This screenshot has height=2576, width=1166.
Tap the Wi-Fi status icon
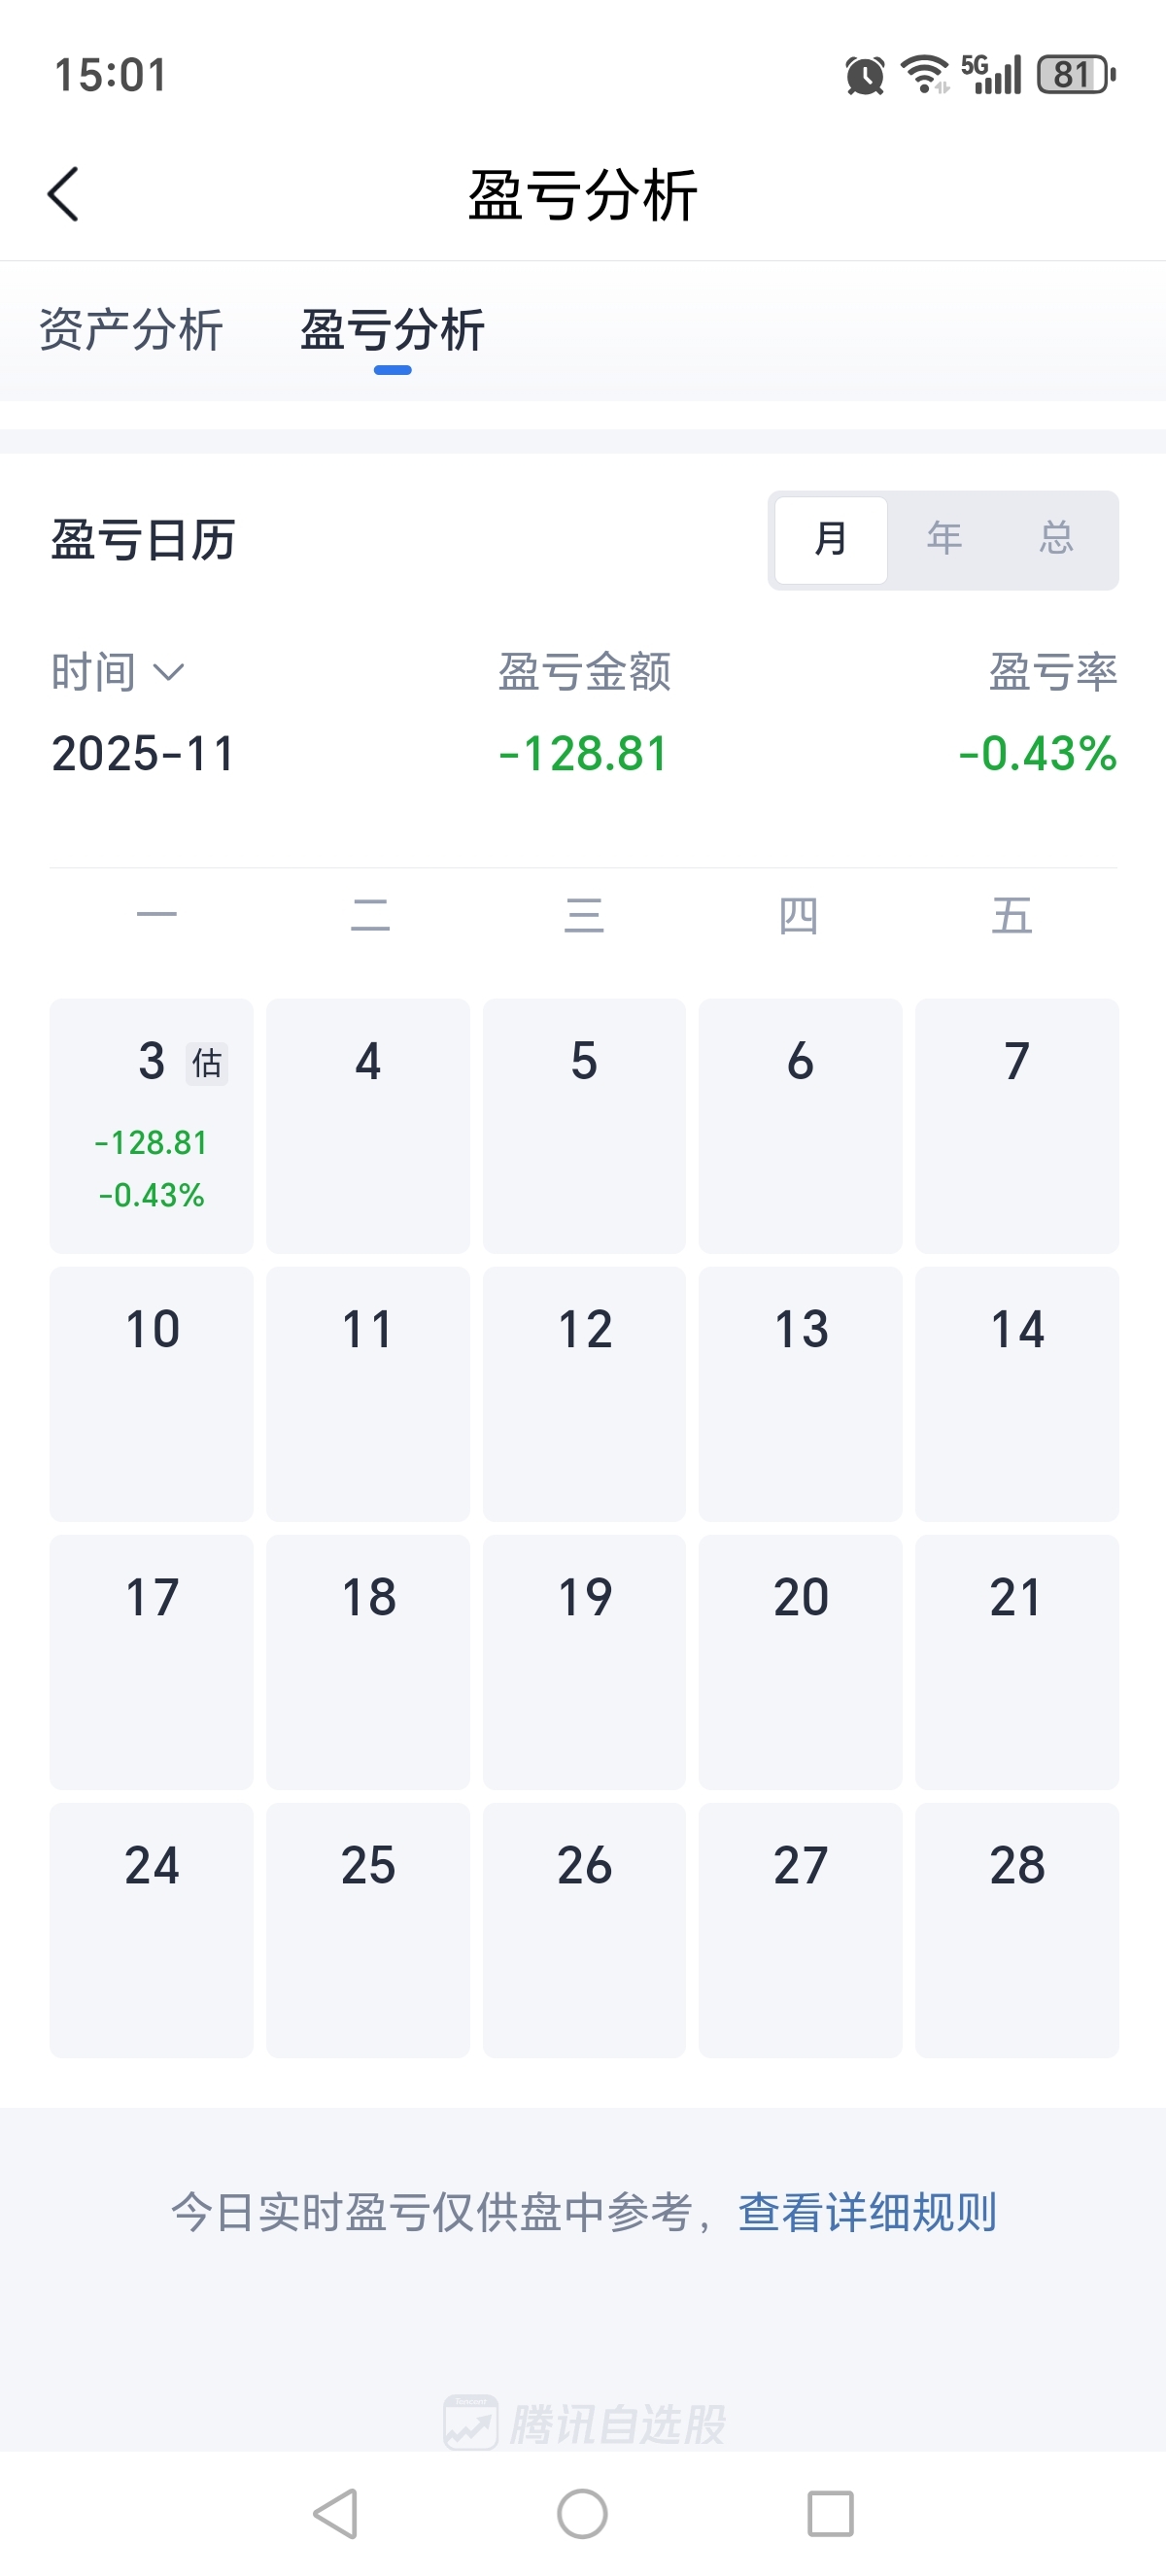tap(924, 75)
